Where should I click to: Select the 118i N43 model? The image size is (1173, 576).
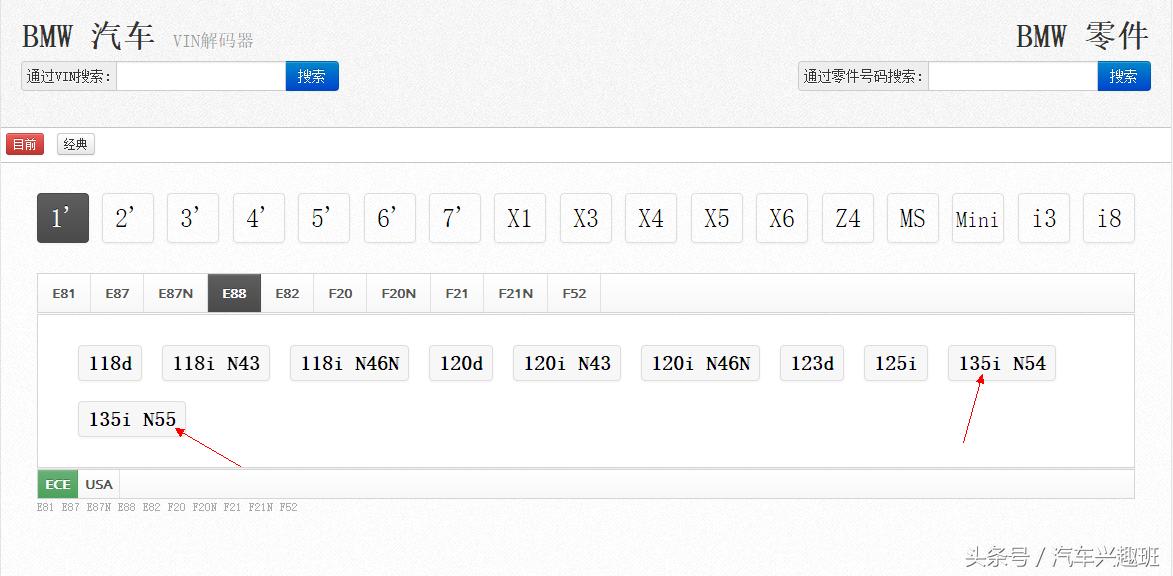[216, 364]
